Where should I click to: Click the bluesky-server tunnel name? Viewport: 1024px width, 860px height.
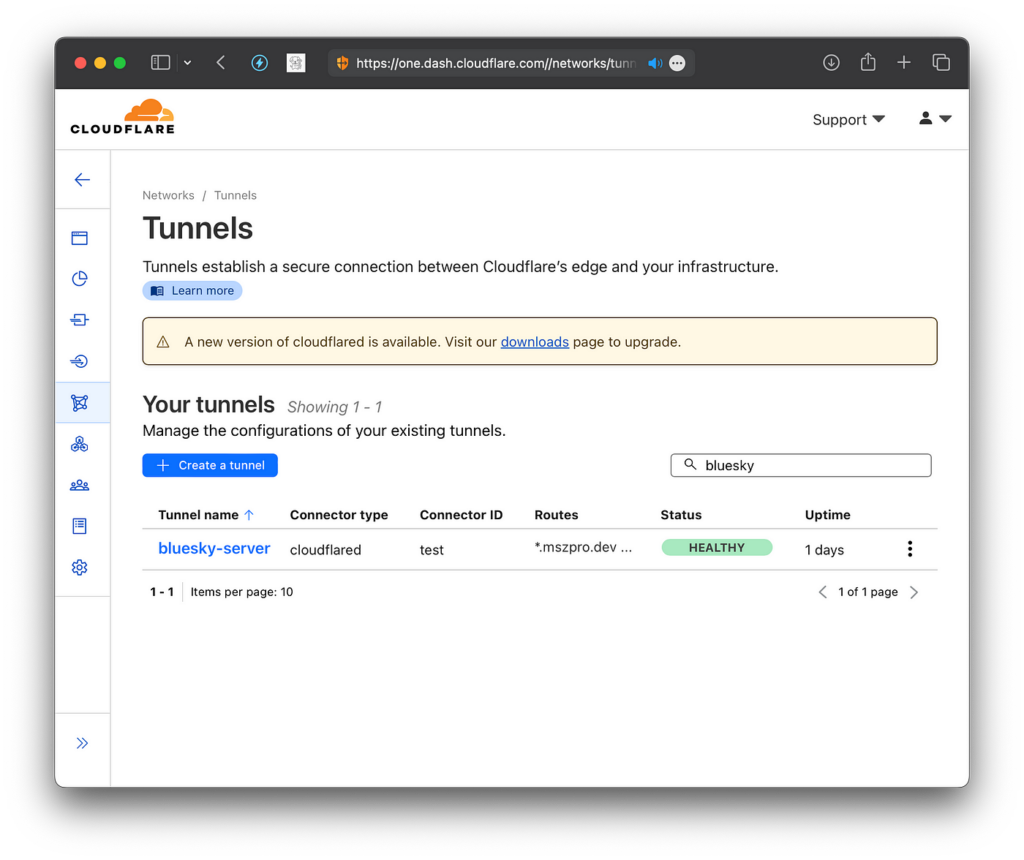click(x=214, y=548)
